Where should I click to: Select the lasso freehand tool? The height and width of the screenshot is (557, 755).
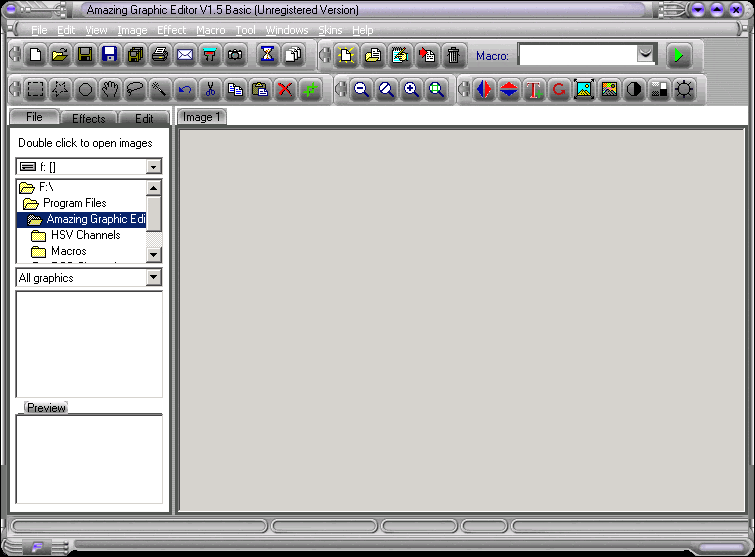click(135, 90)
